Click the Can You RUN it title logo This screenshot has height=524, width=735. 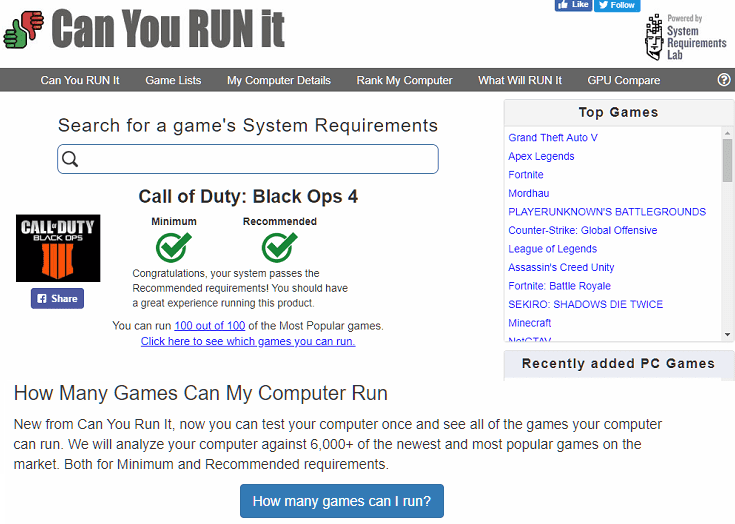(x=168, y=29)
